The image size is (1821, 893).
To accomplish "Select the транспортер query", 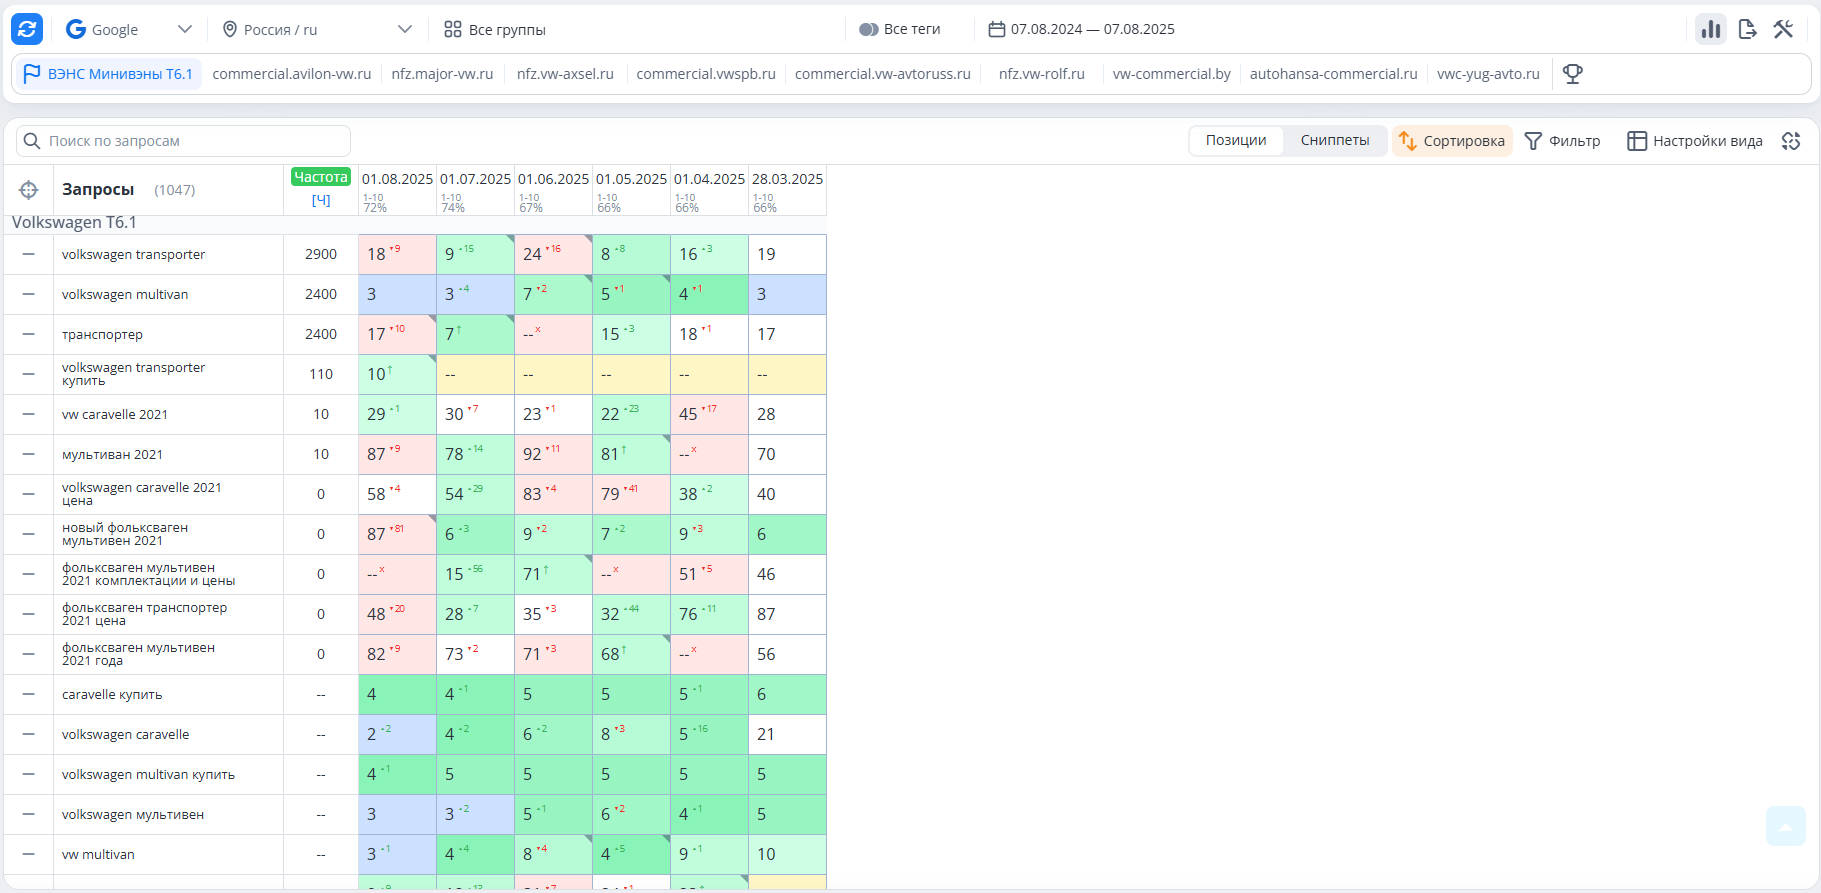I will point(102,334).
